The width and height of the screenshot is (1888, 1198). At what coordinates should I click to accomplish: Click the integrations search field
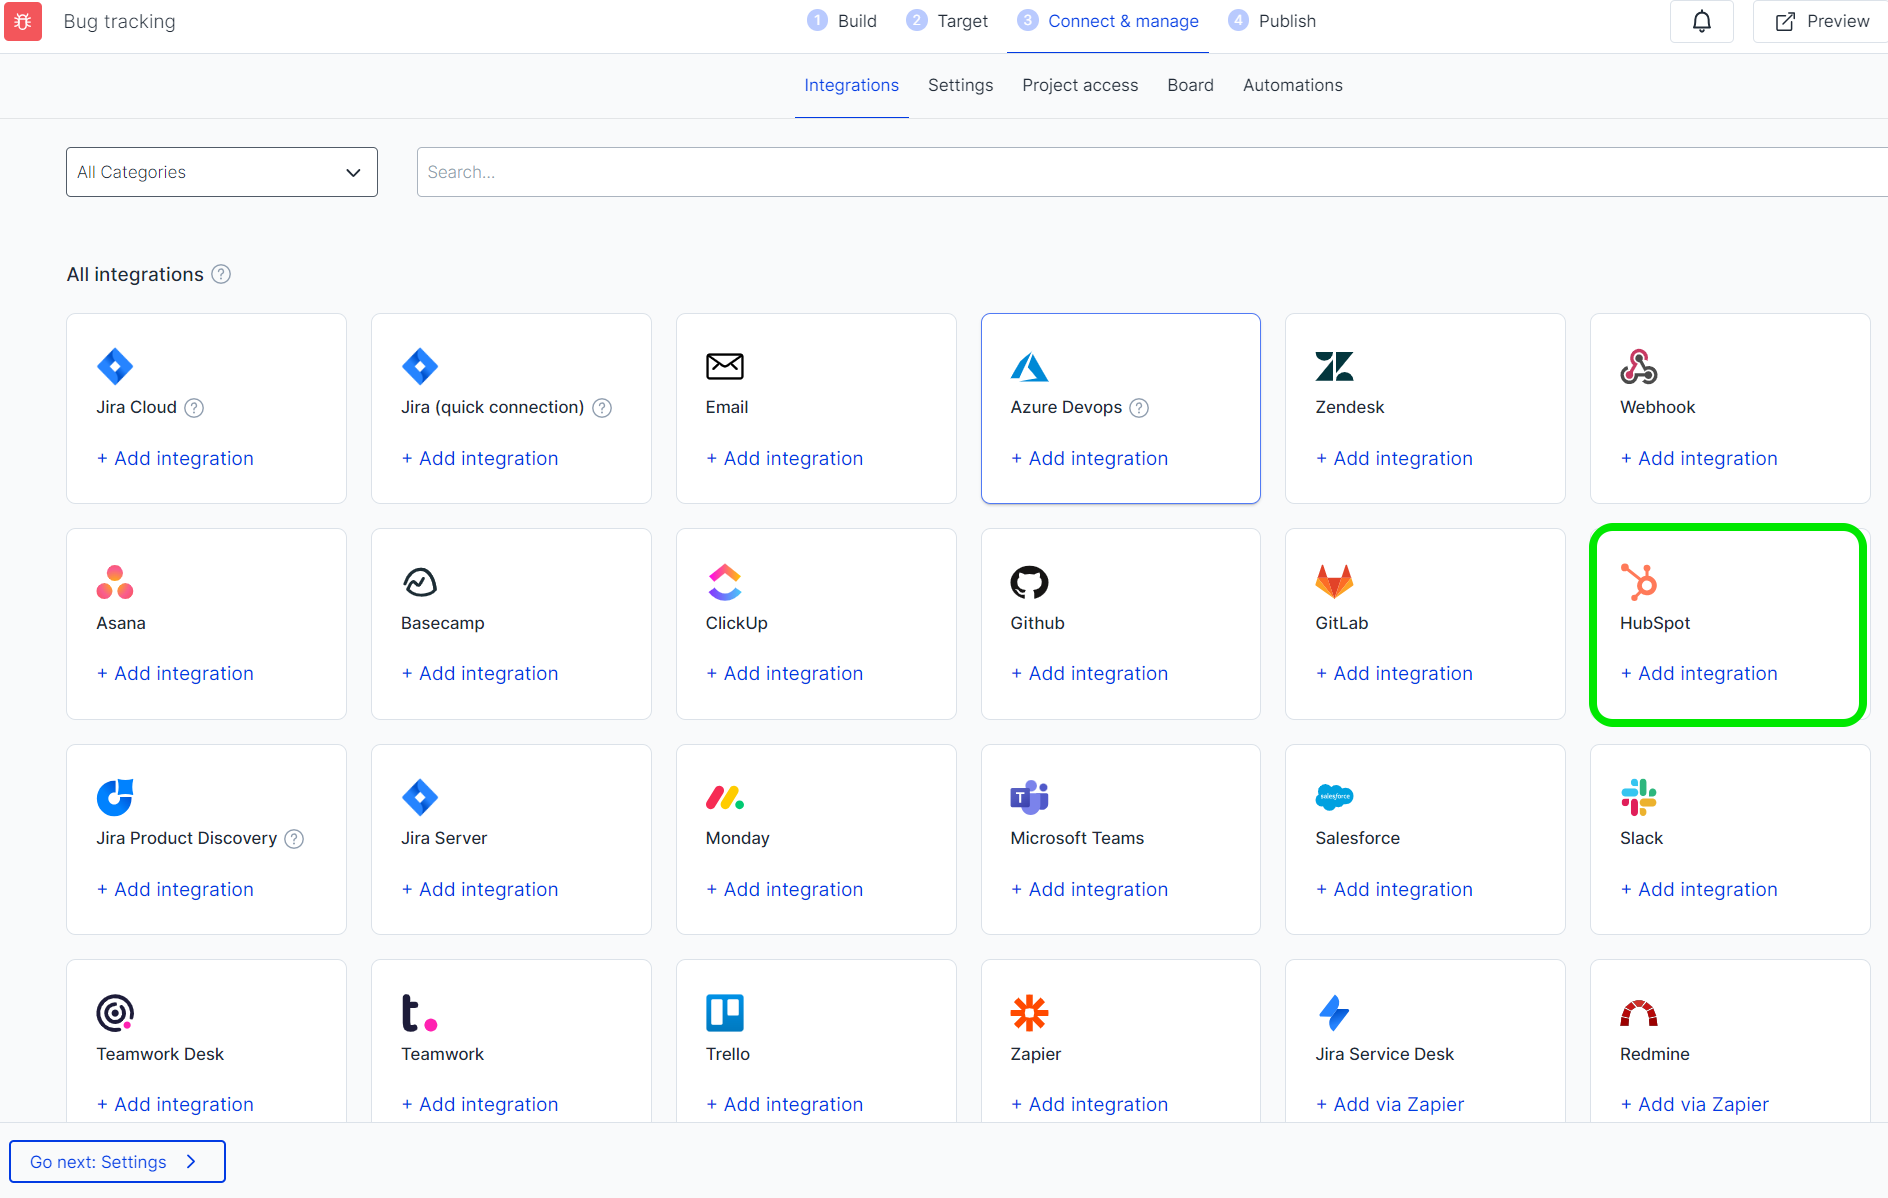pyautogui.click(x=1152, y=172)
